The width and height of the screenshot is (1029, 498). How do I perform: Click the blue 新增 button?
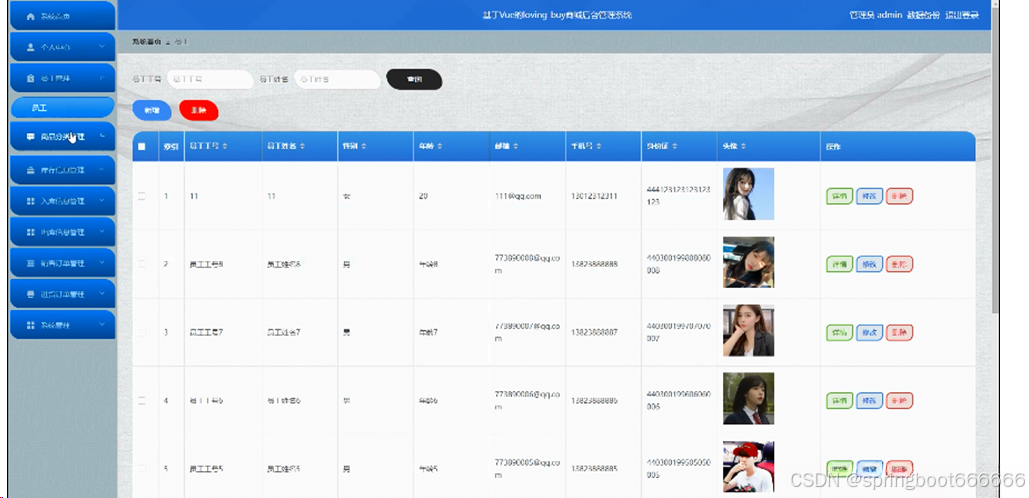pyautogui.click(x=152, y=110)
